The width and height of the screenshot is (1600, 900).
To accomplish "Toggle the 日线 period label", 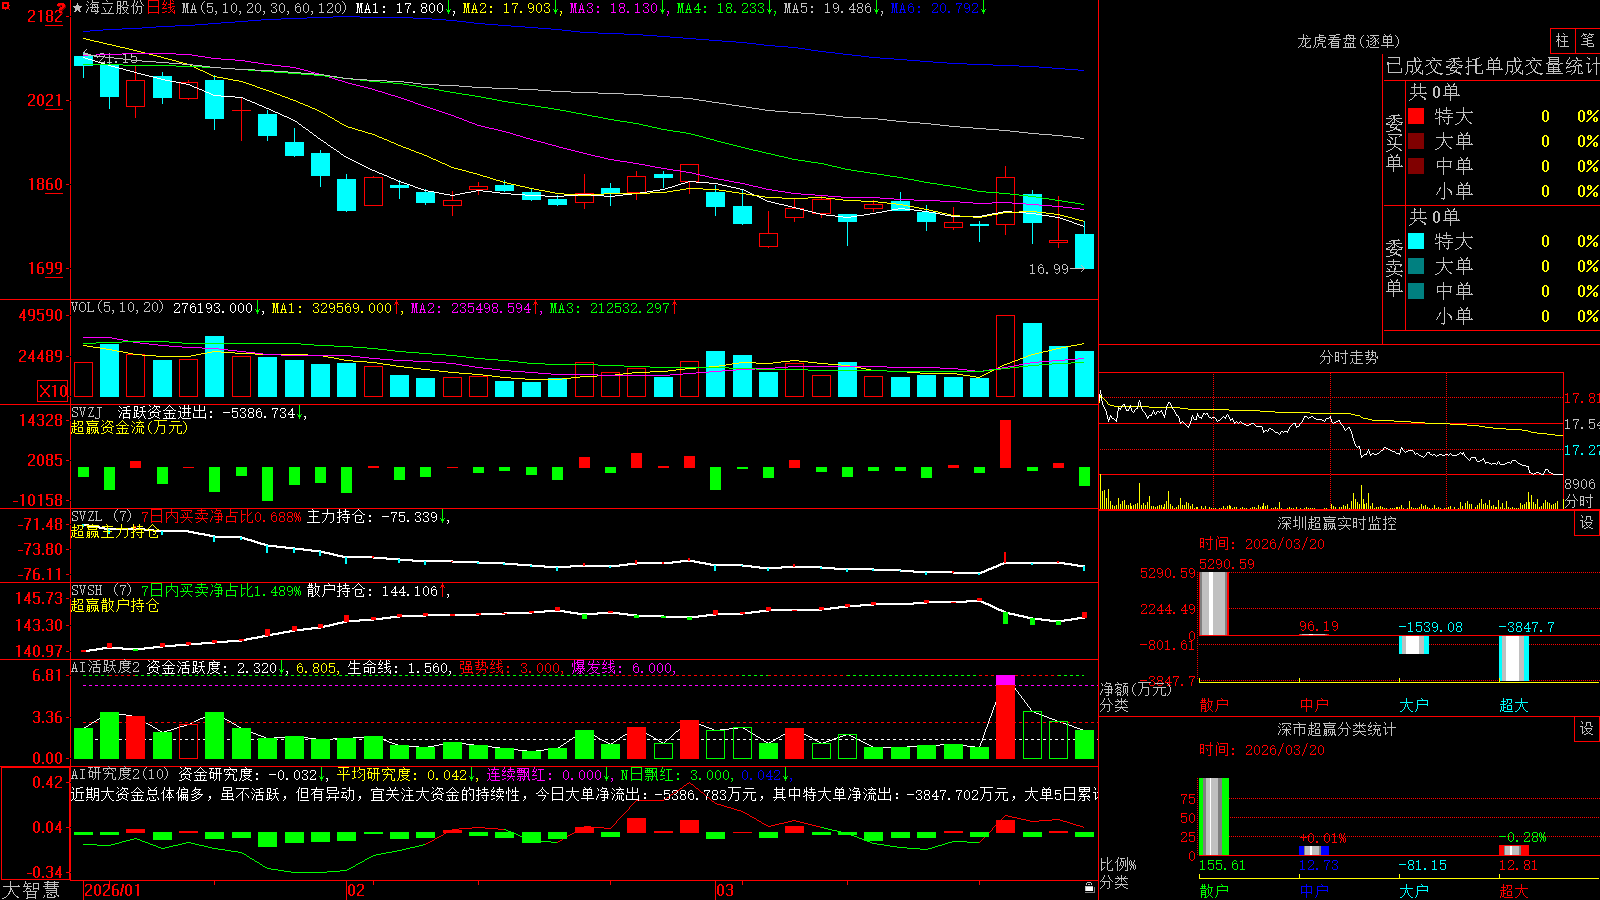I will coord(161,8).
